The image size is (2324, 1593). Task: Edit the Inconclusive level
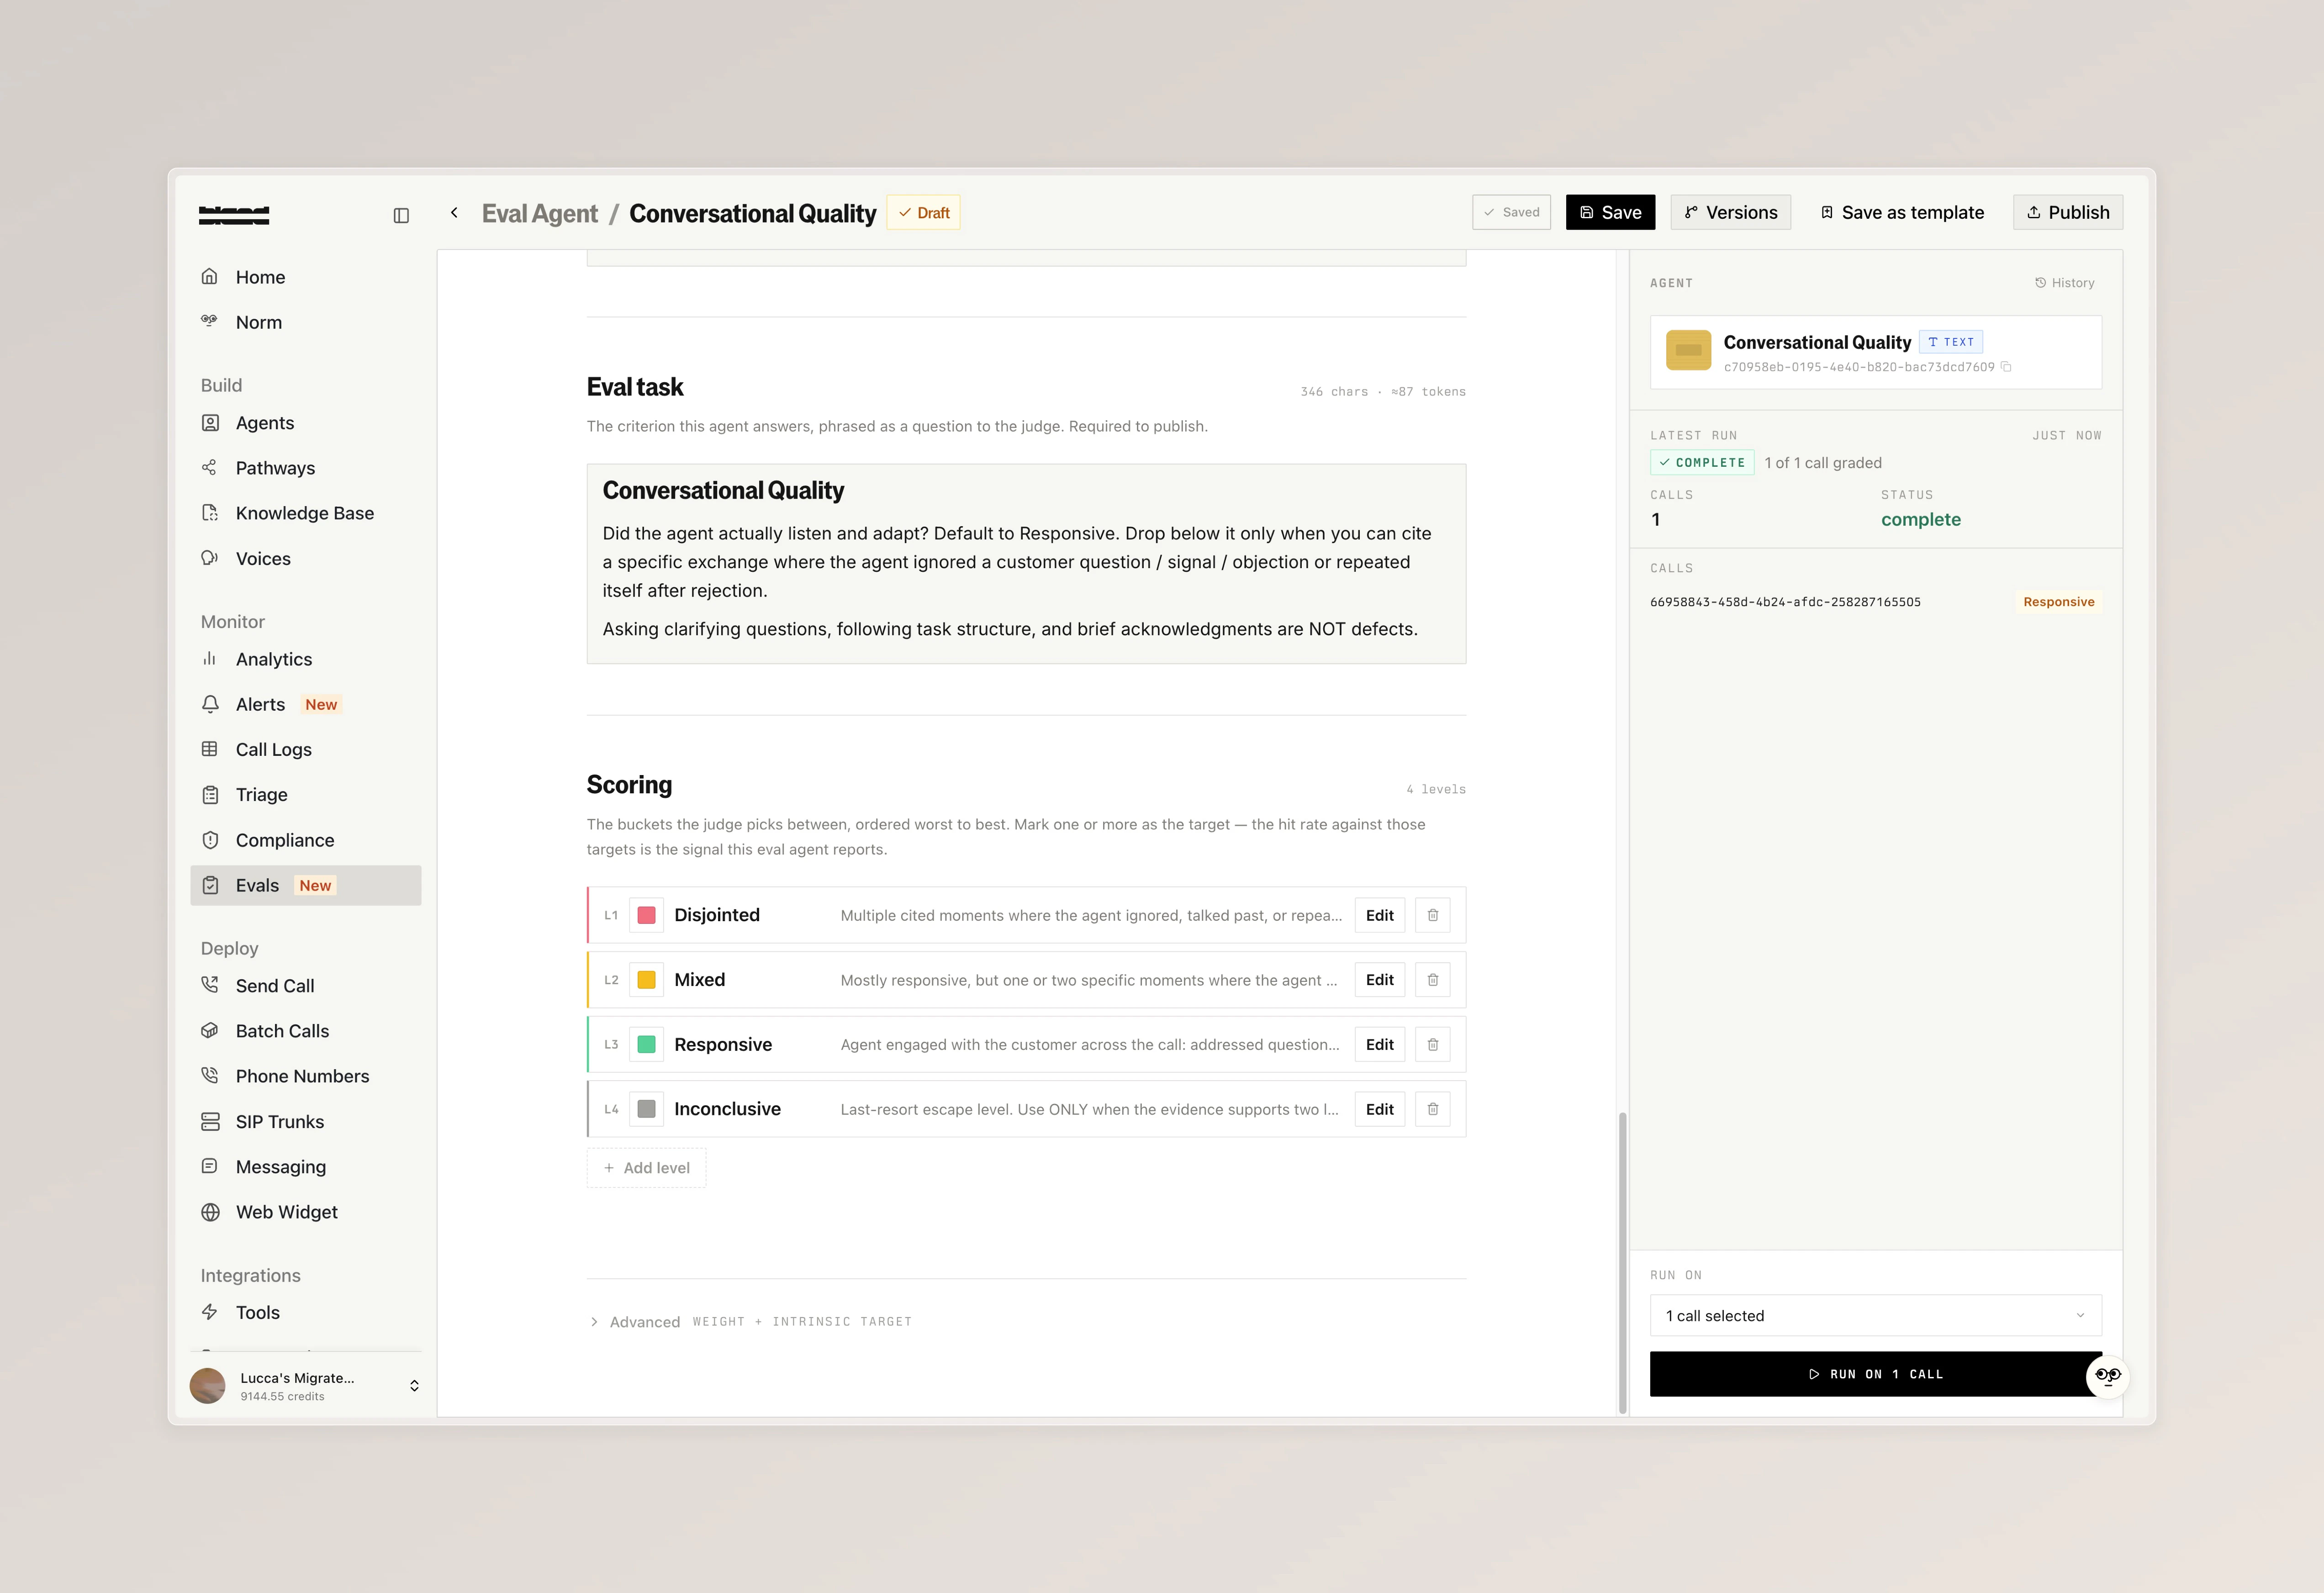[x=1379, y=1109]
